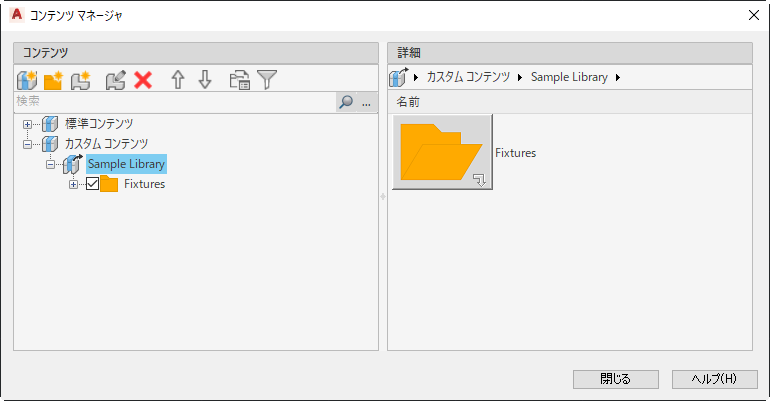770x401 pixels.
Task: Collapse the カスタム コンテンツ tree node
Action: (28, 144)
